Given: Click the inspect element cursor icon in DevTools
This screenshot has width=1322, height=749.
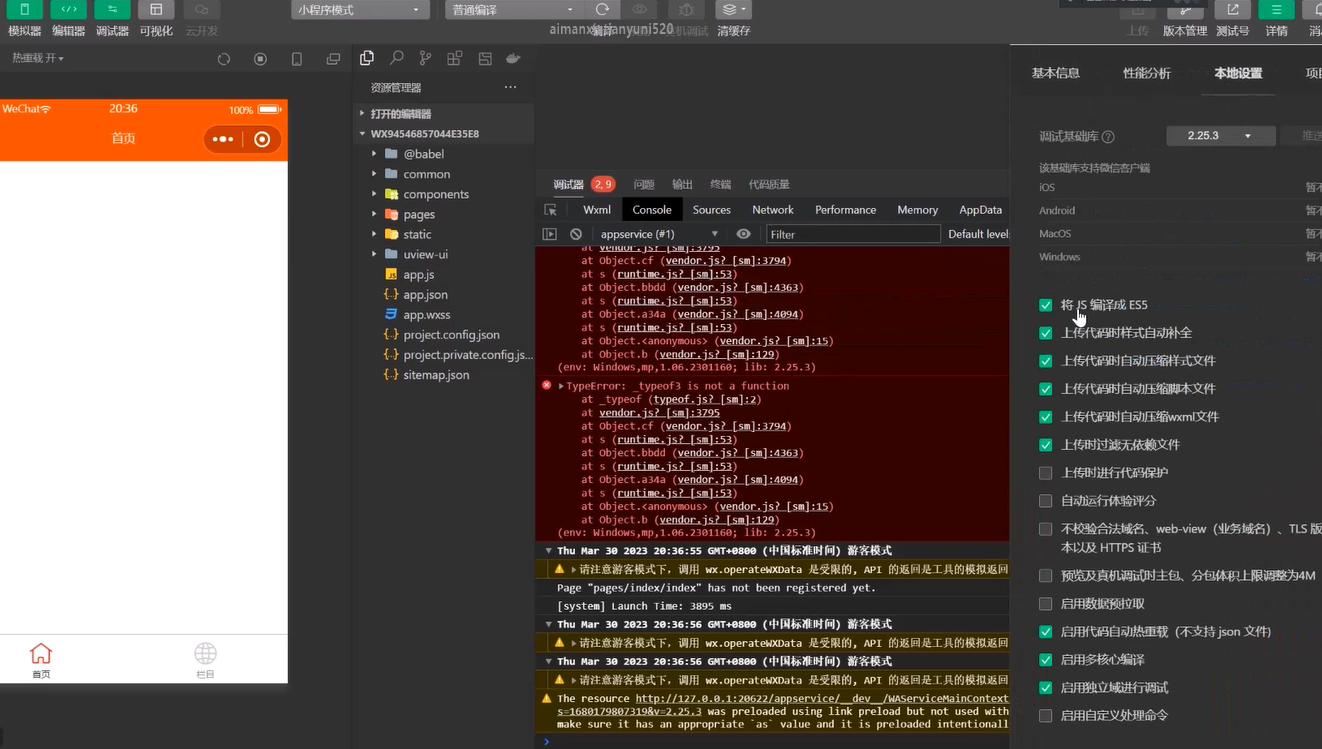Looking at the screenshot, I should (x=550, y=210).
